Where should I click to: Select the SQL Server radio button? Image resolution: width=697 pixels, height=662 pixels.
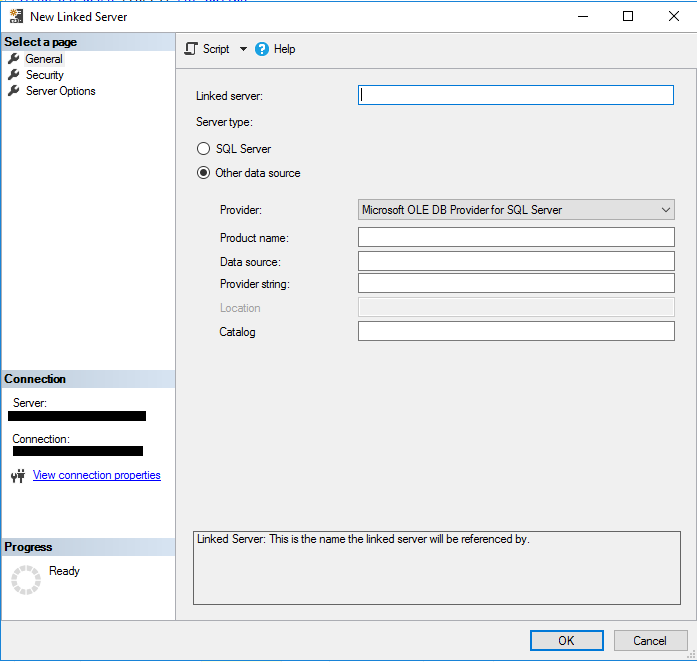click(204, 149)
